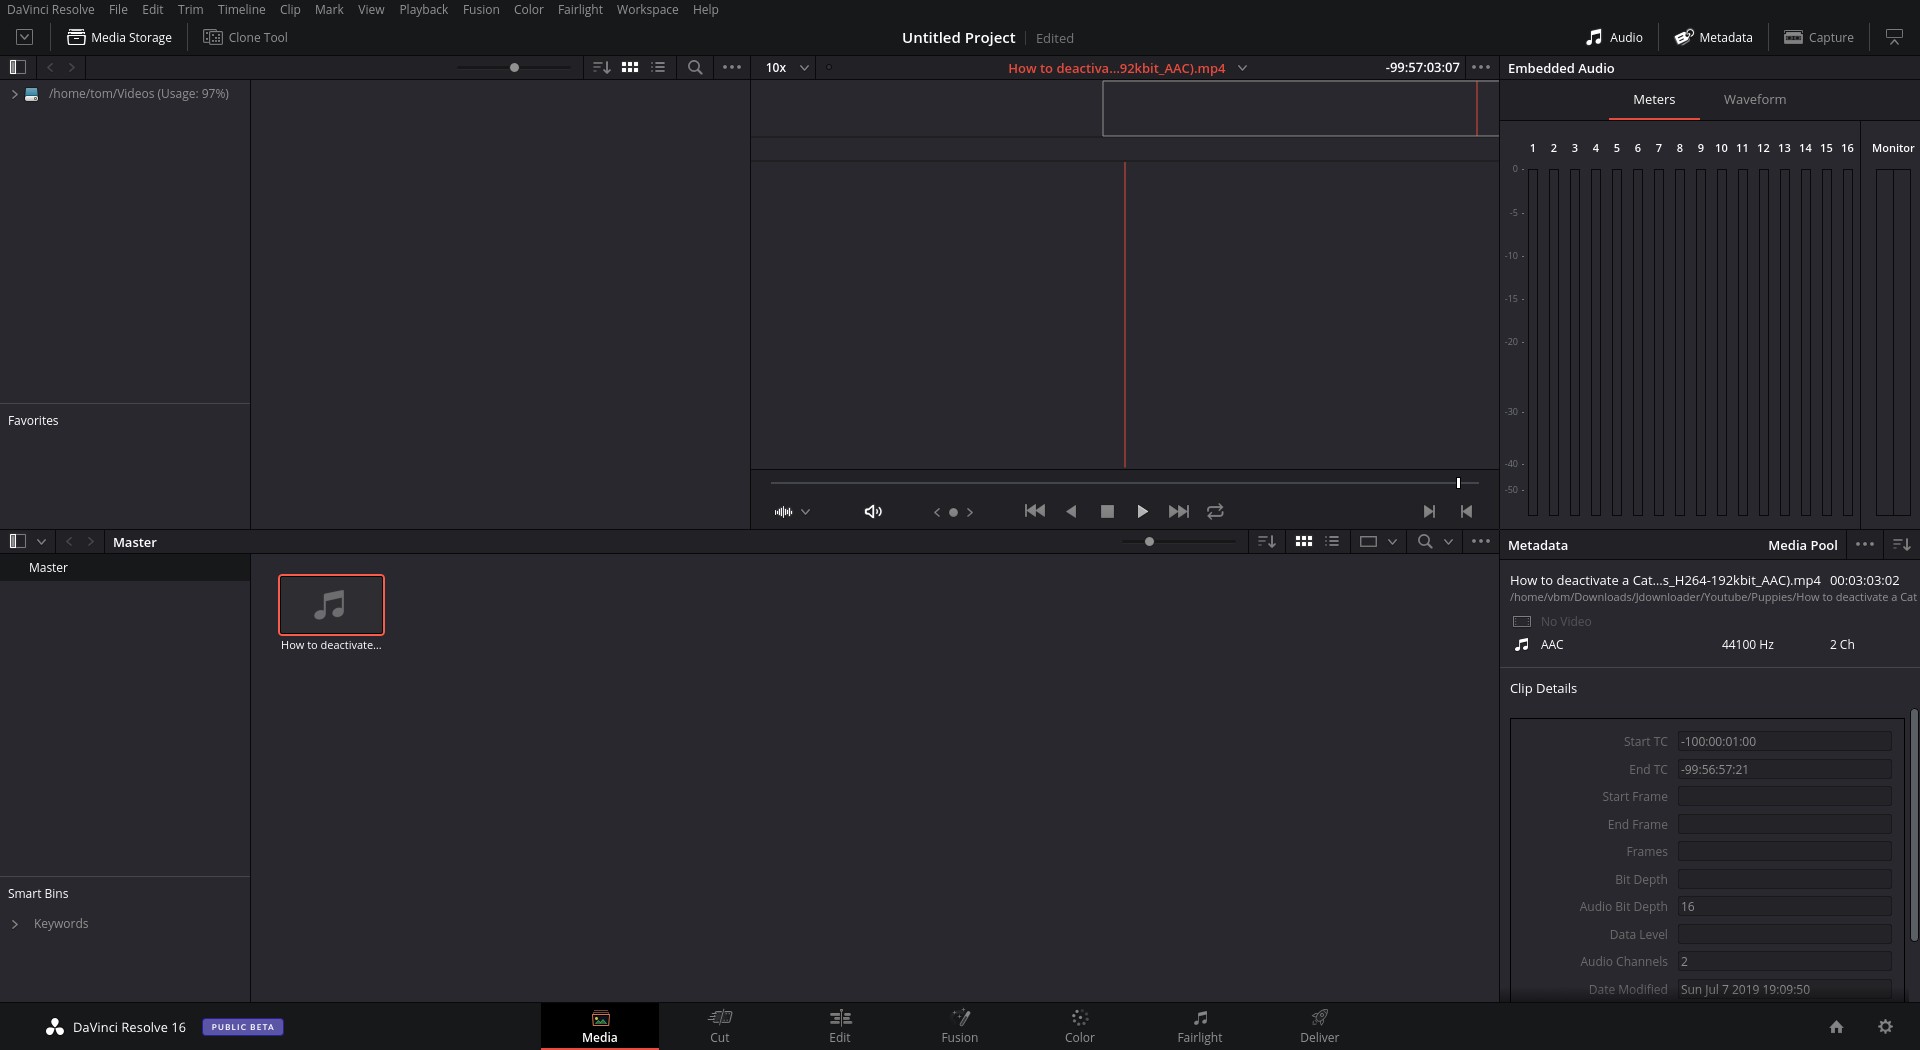
Task: Click the media storage search icon
Action: [x=695, y=67]
